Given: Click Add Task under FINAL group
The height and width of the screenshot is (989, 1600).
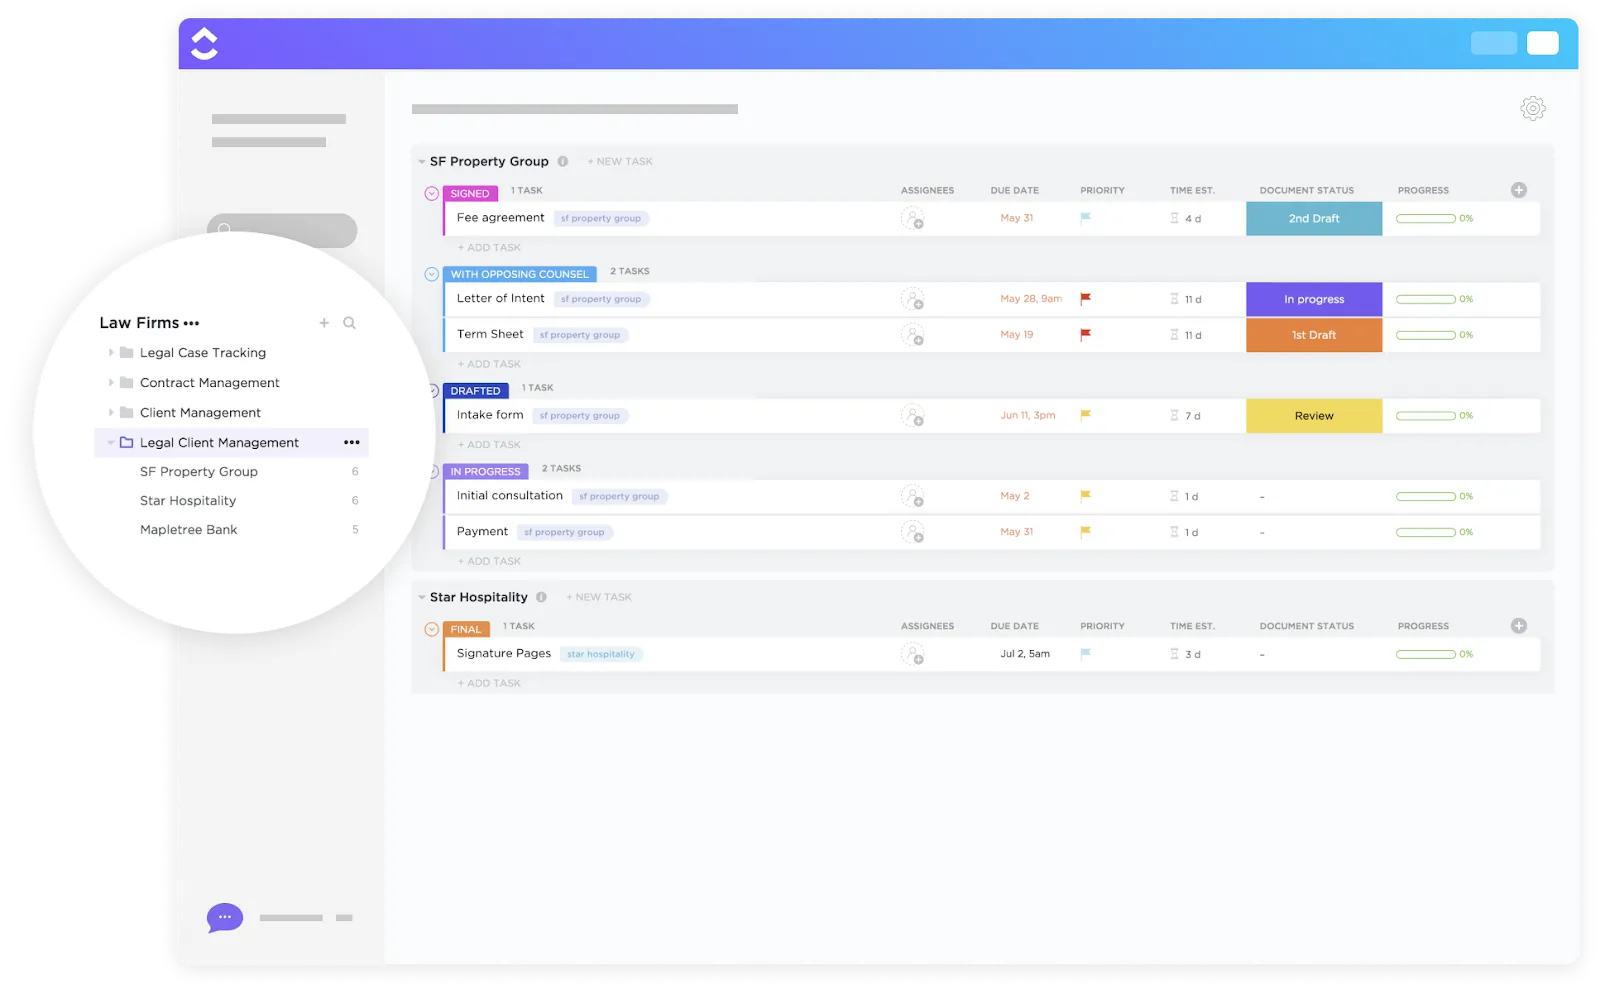Looking at the screenshot, I should point(489,683).
